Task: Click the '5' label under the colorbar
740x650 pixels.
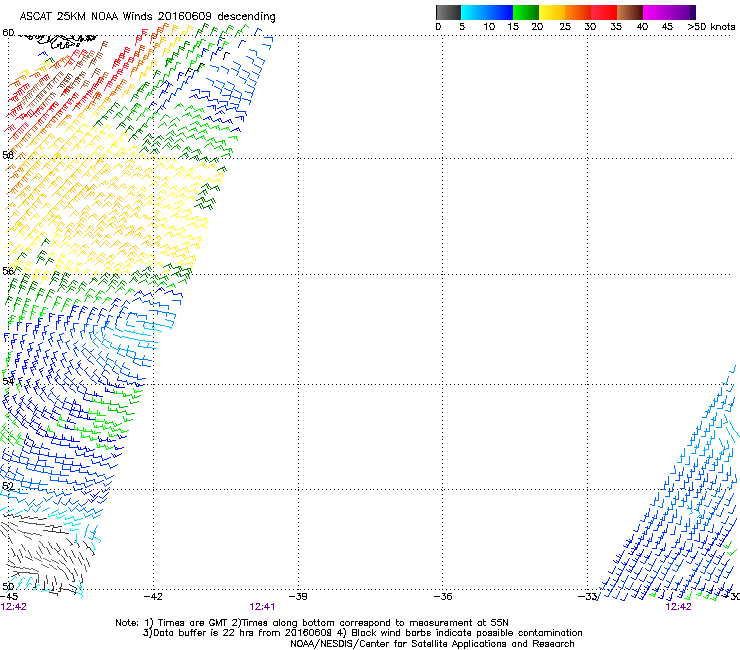Action: 462,27
